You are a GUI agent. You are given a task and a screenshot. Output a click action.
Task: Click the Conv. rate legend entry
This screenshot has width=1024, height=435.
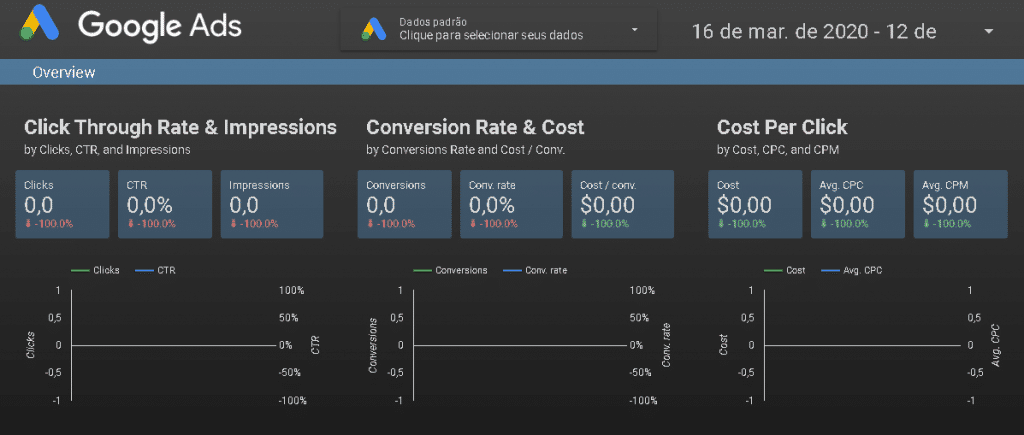[535, 270]
